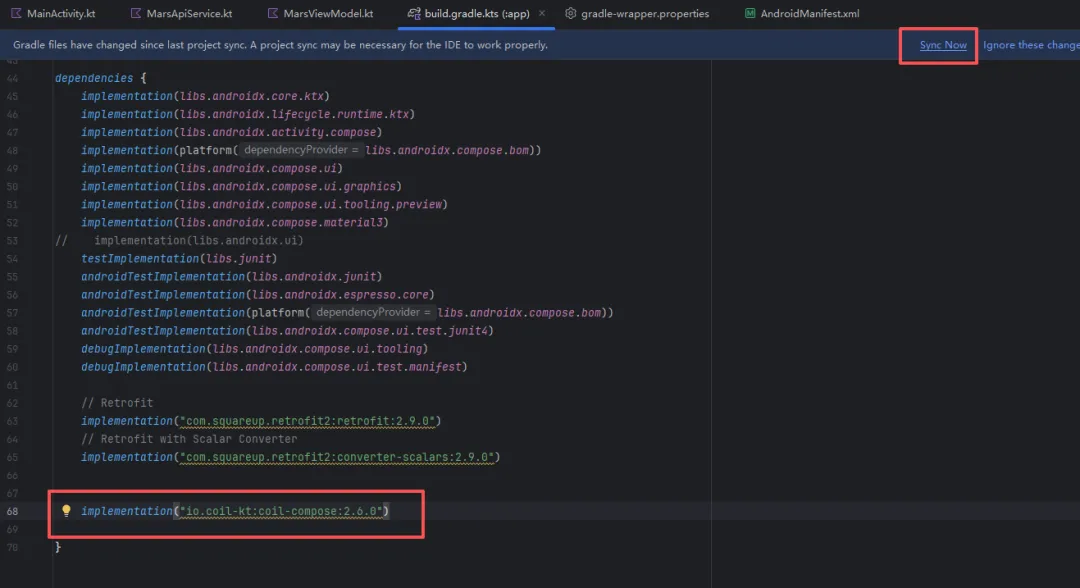The height and width of the screenshot is (588, 1080).
Task: Click line number 44 in the gutter
Action: 12,78
